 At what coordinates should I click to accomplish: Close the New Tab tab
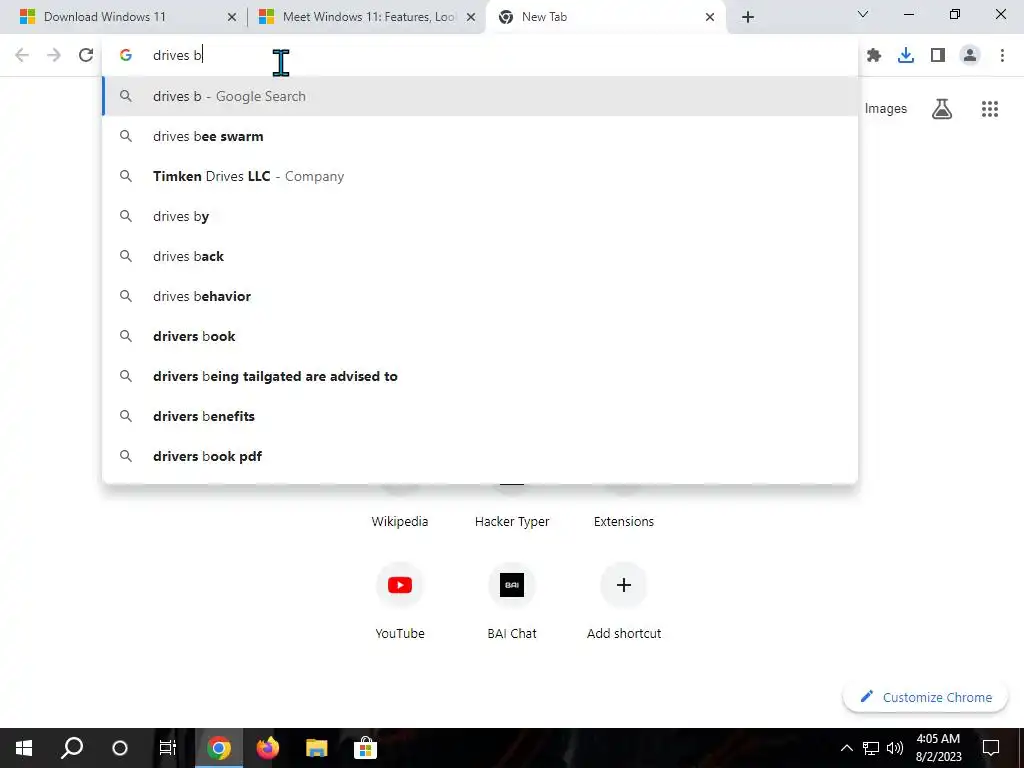tap(710, 17)
